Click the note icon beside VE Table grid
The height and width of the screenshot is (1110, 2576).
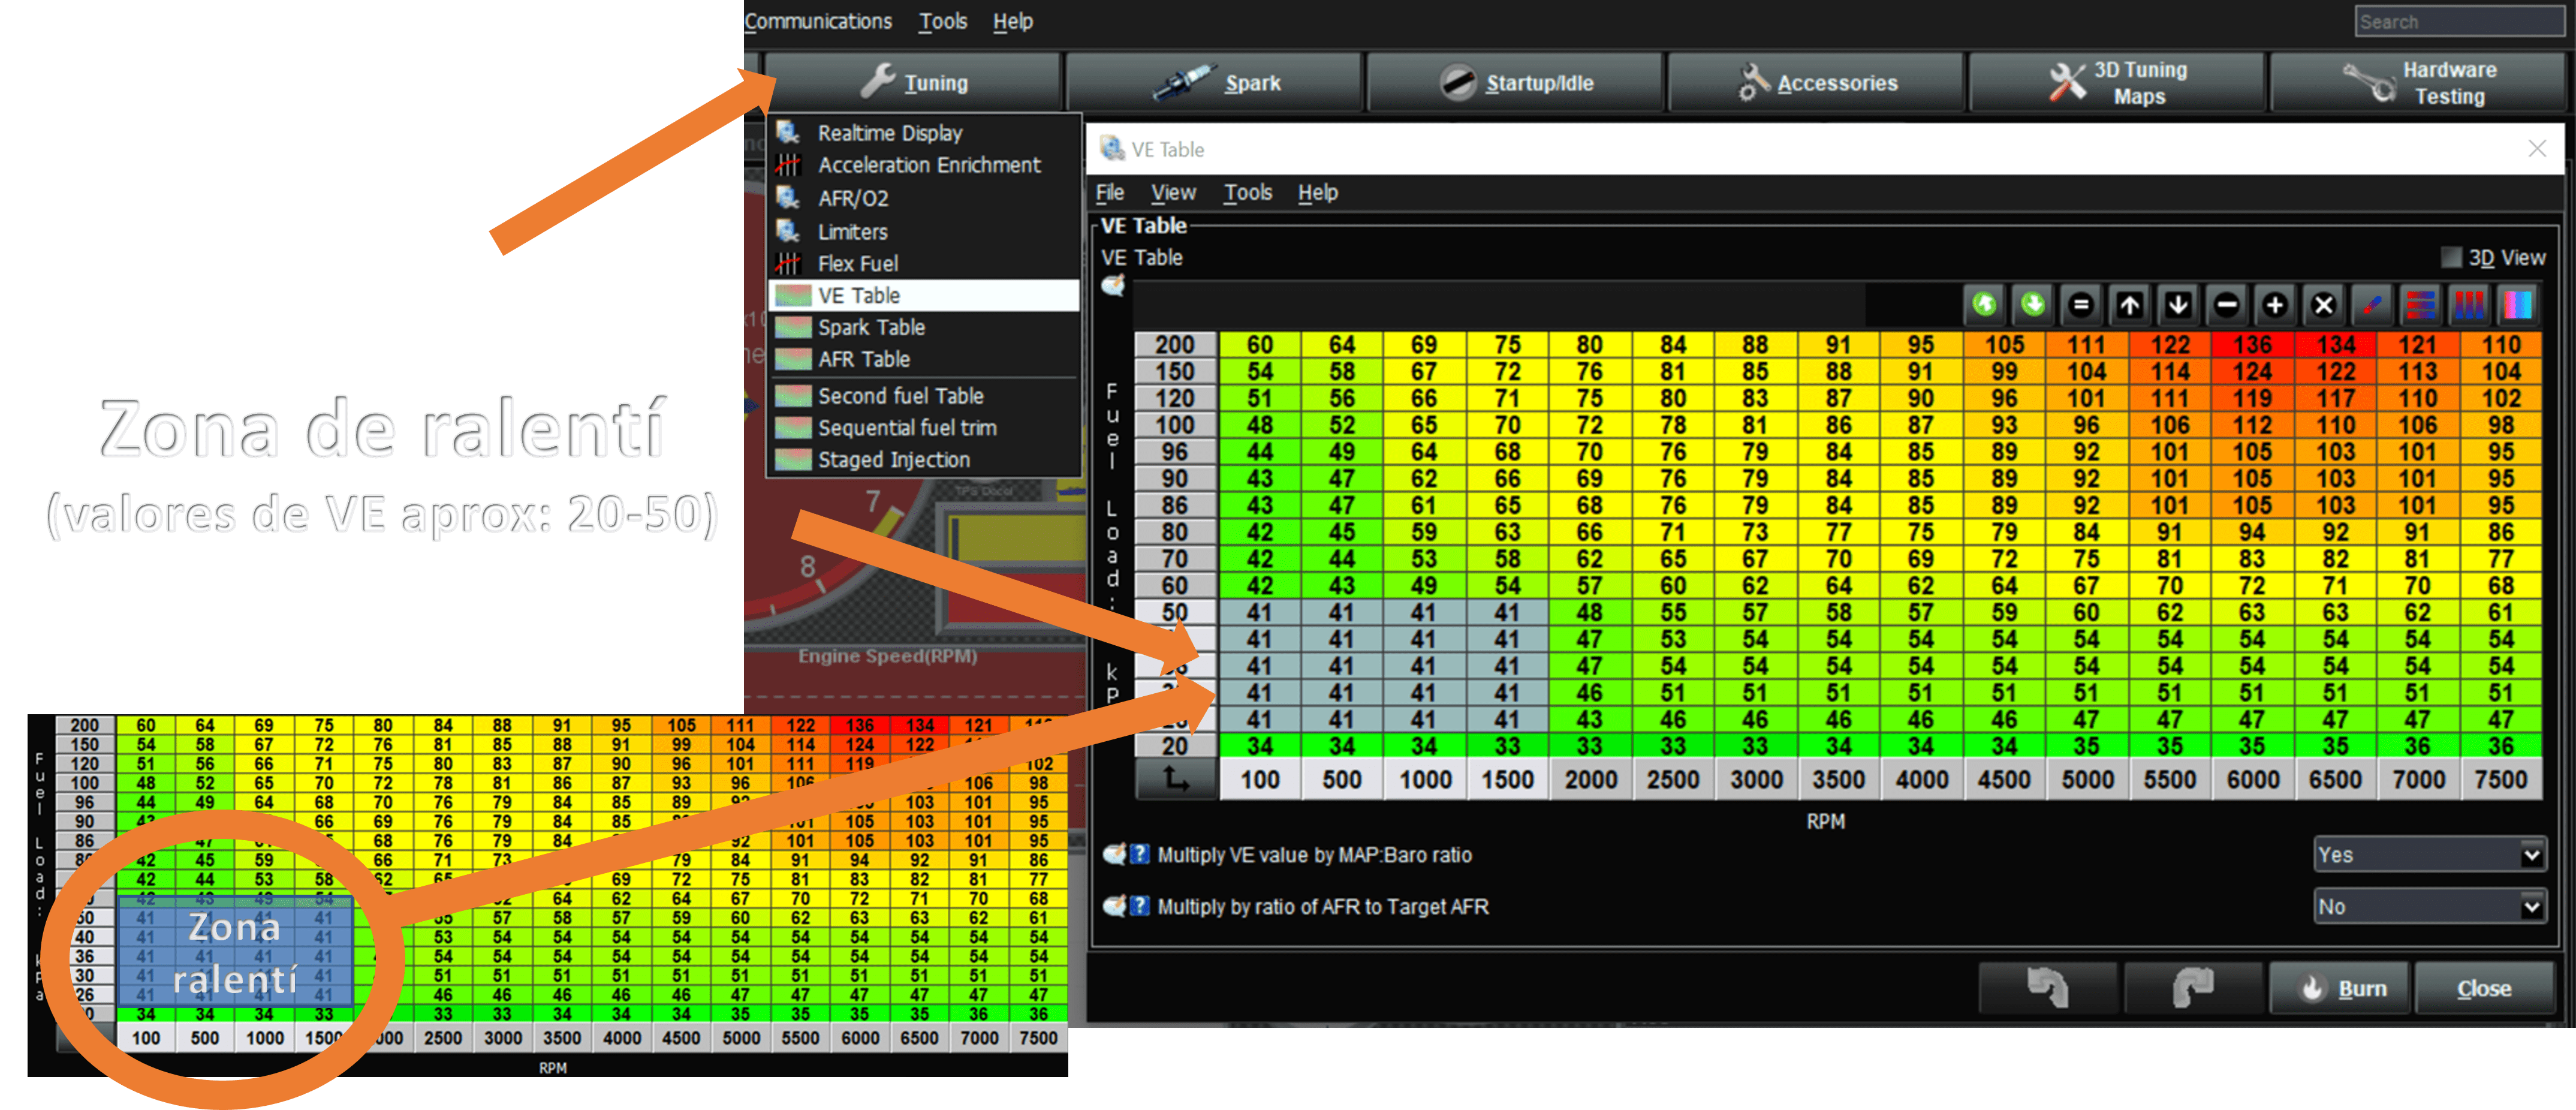click(x=1113, y=286)
